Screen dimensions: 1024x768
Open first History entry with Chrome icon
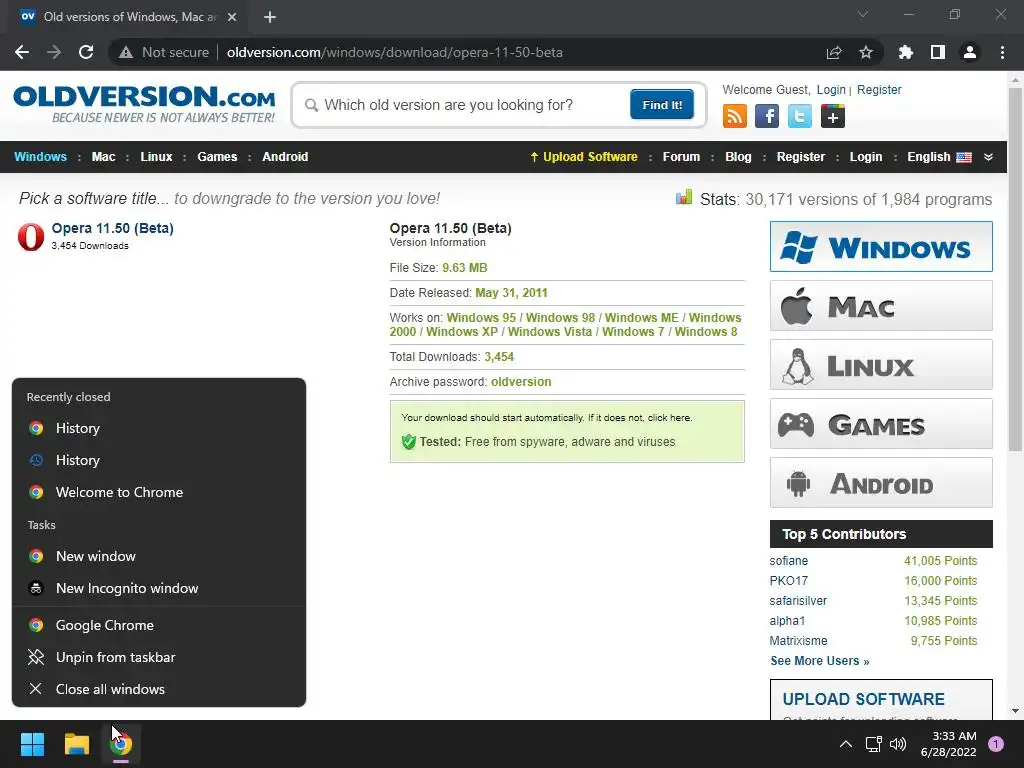coord(159,428)
